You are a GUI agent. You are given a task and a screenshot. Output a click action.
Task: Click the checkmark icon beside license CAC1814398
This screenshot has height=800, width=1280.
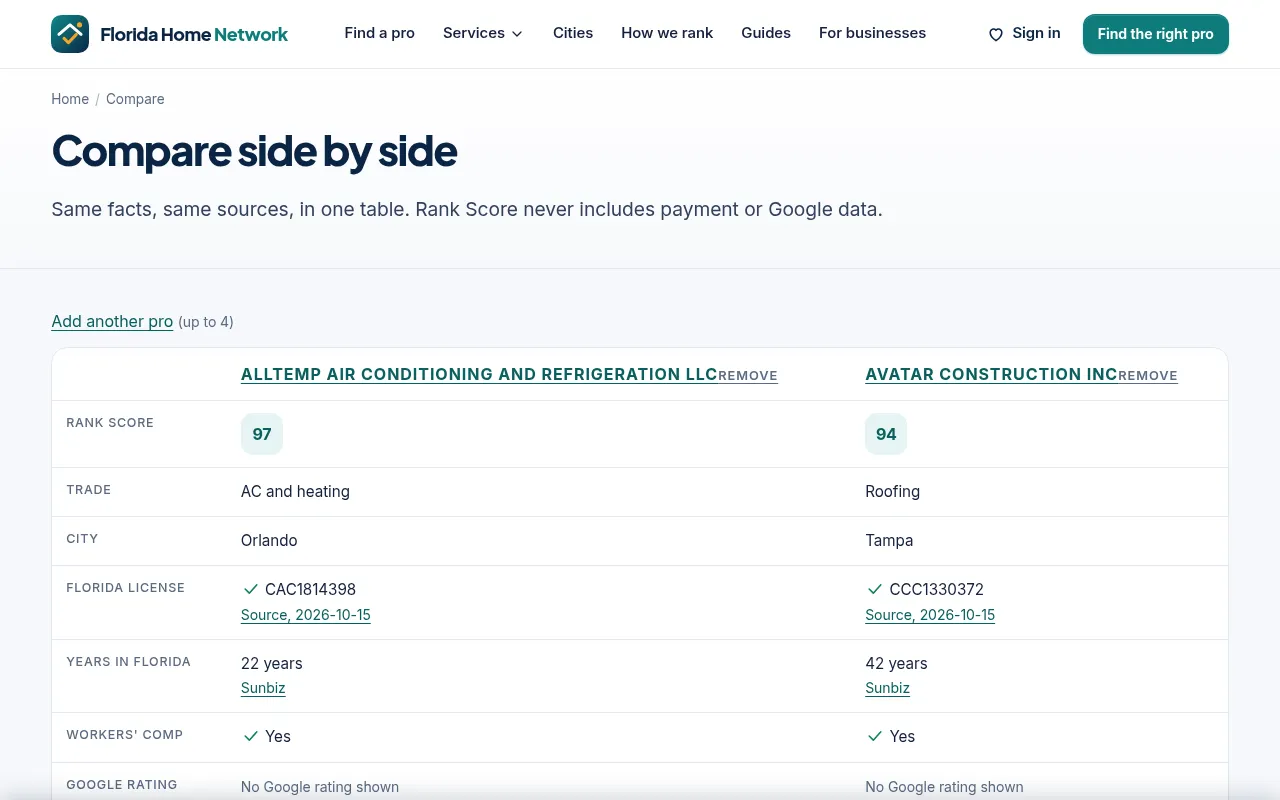[x=251, y=590]
